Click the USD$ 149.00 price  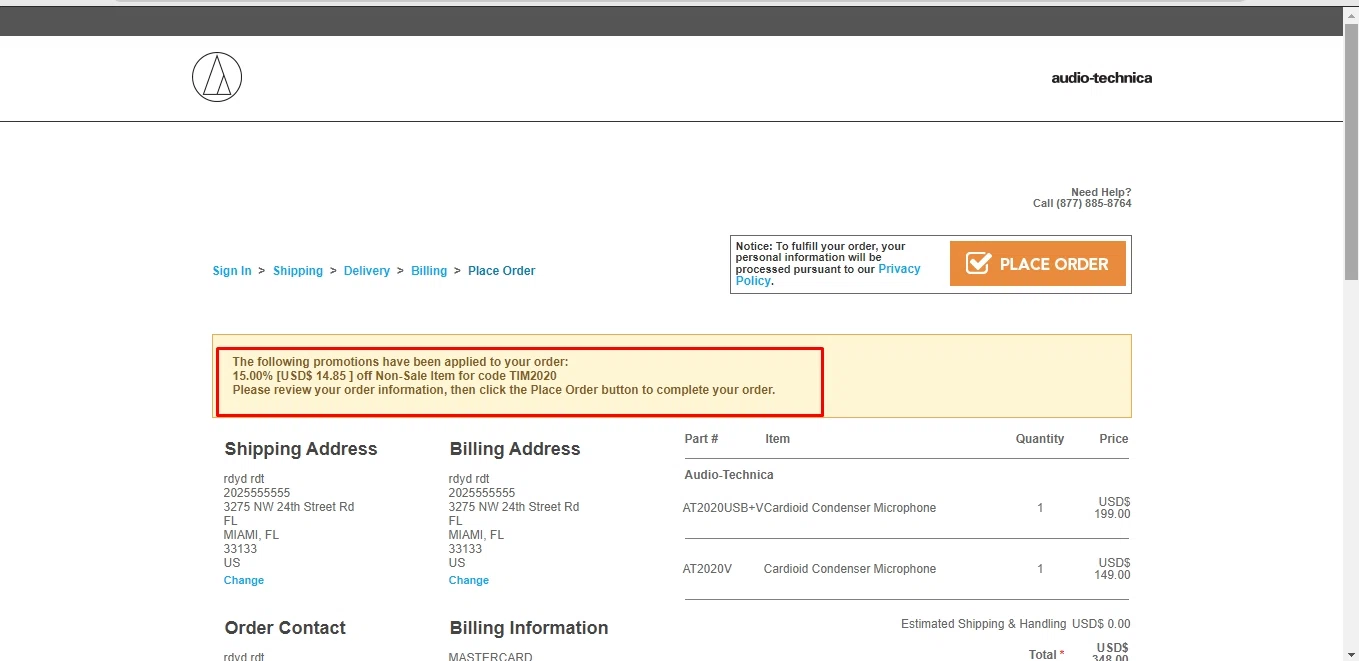coord(1113,569)
